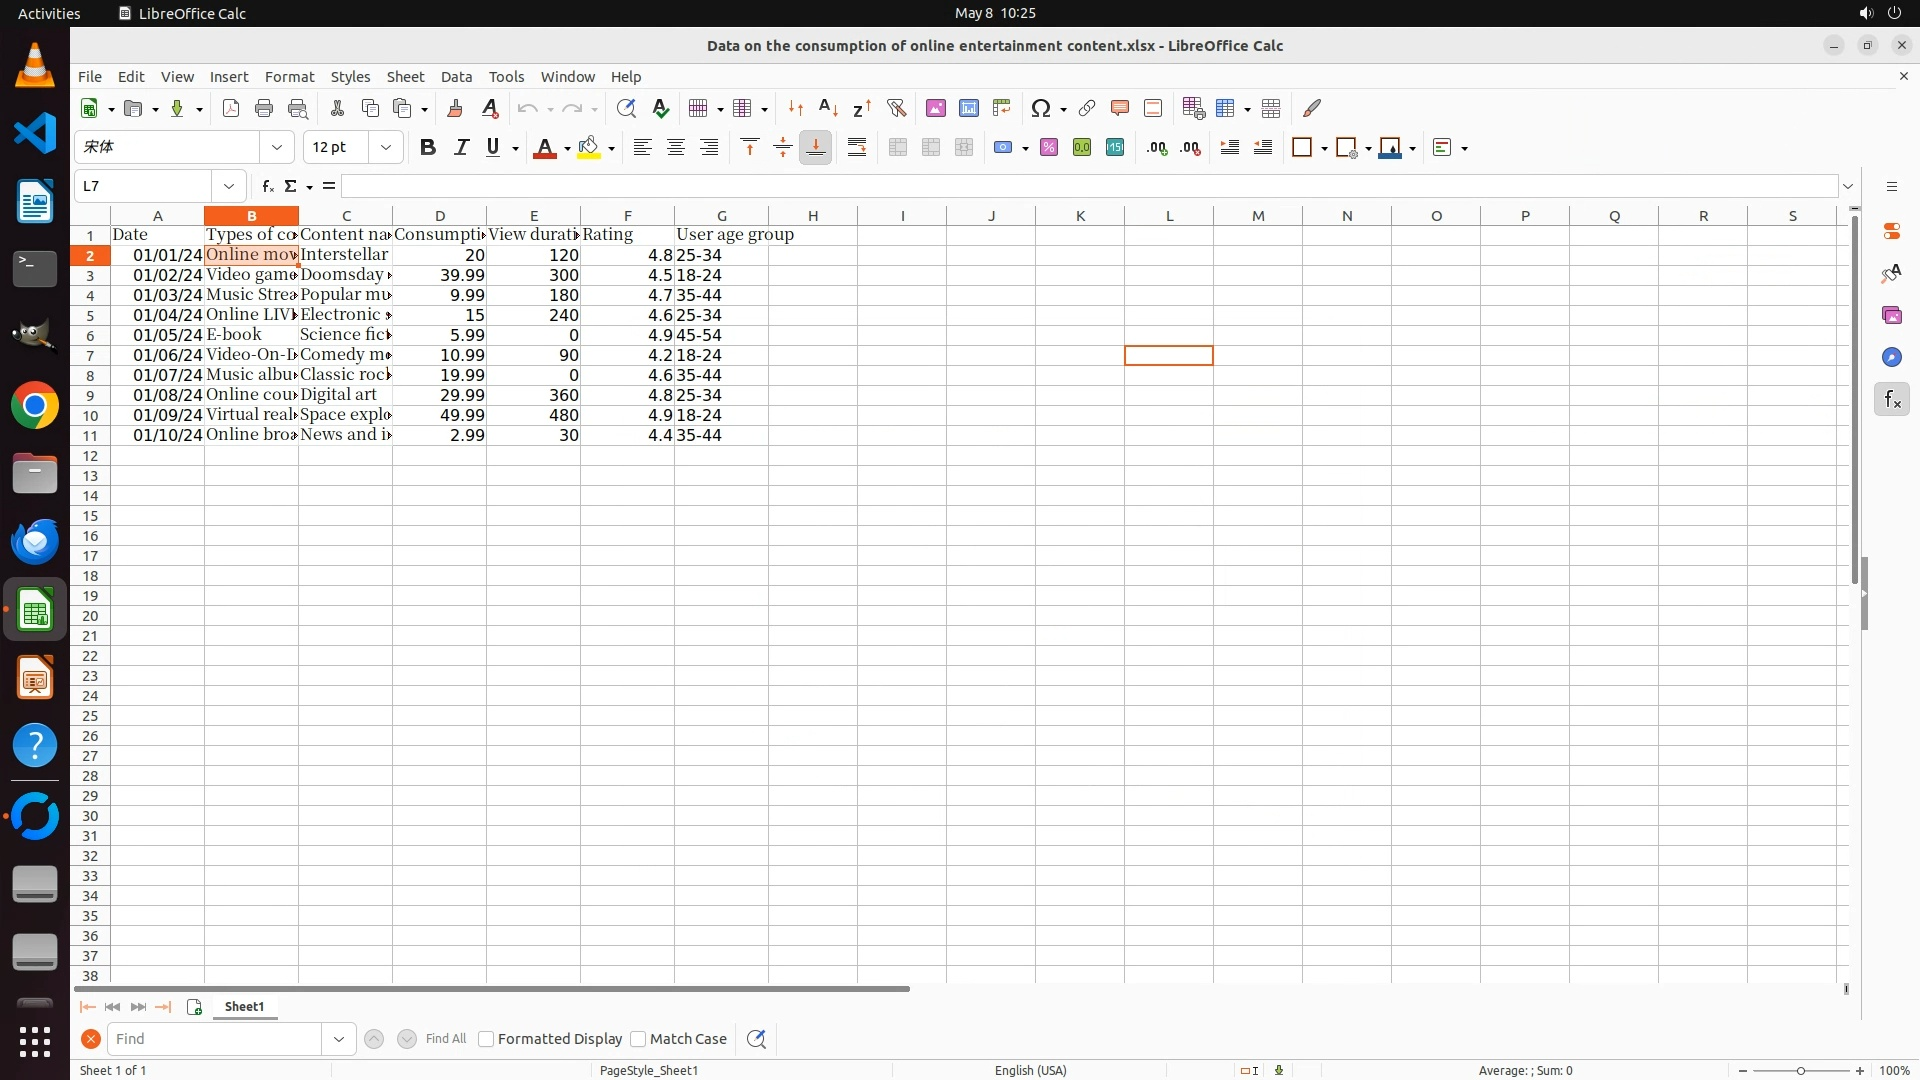Expand the Name Box dropdown arrow
1920x1080 pixels.
pyautogui.click(x=229, y=186)
